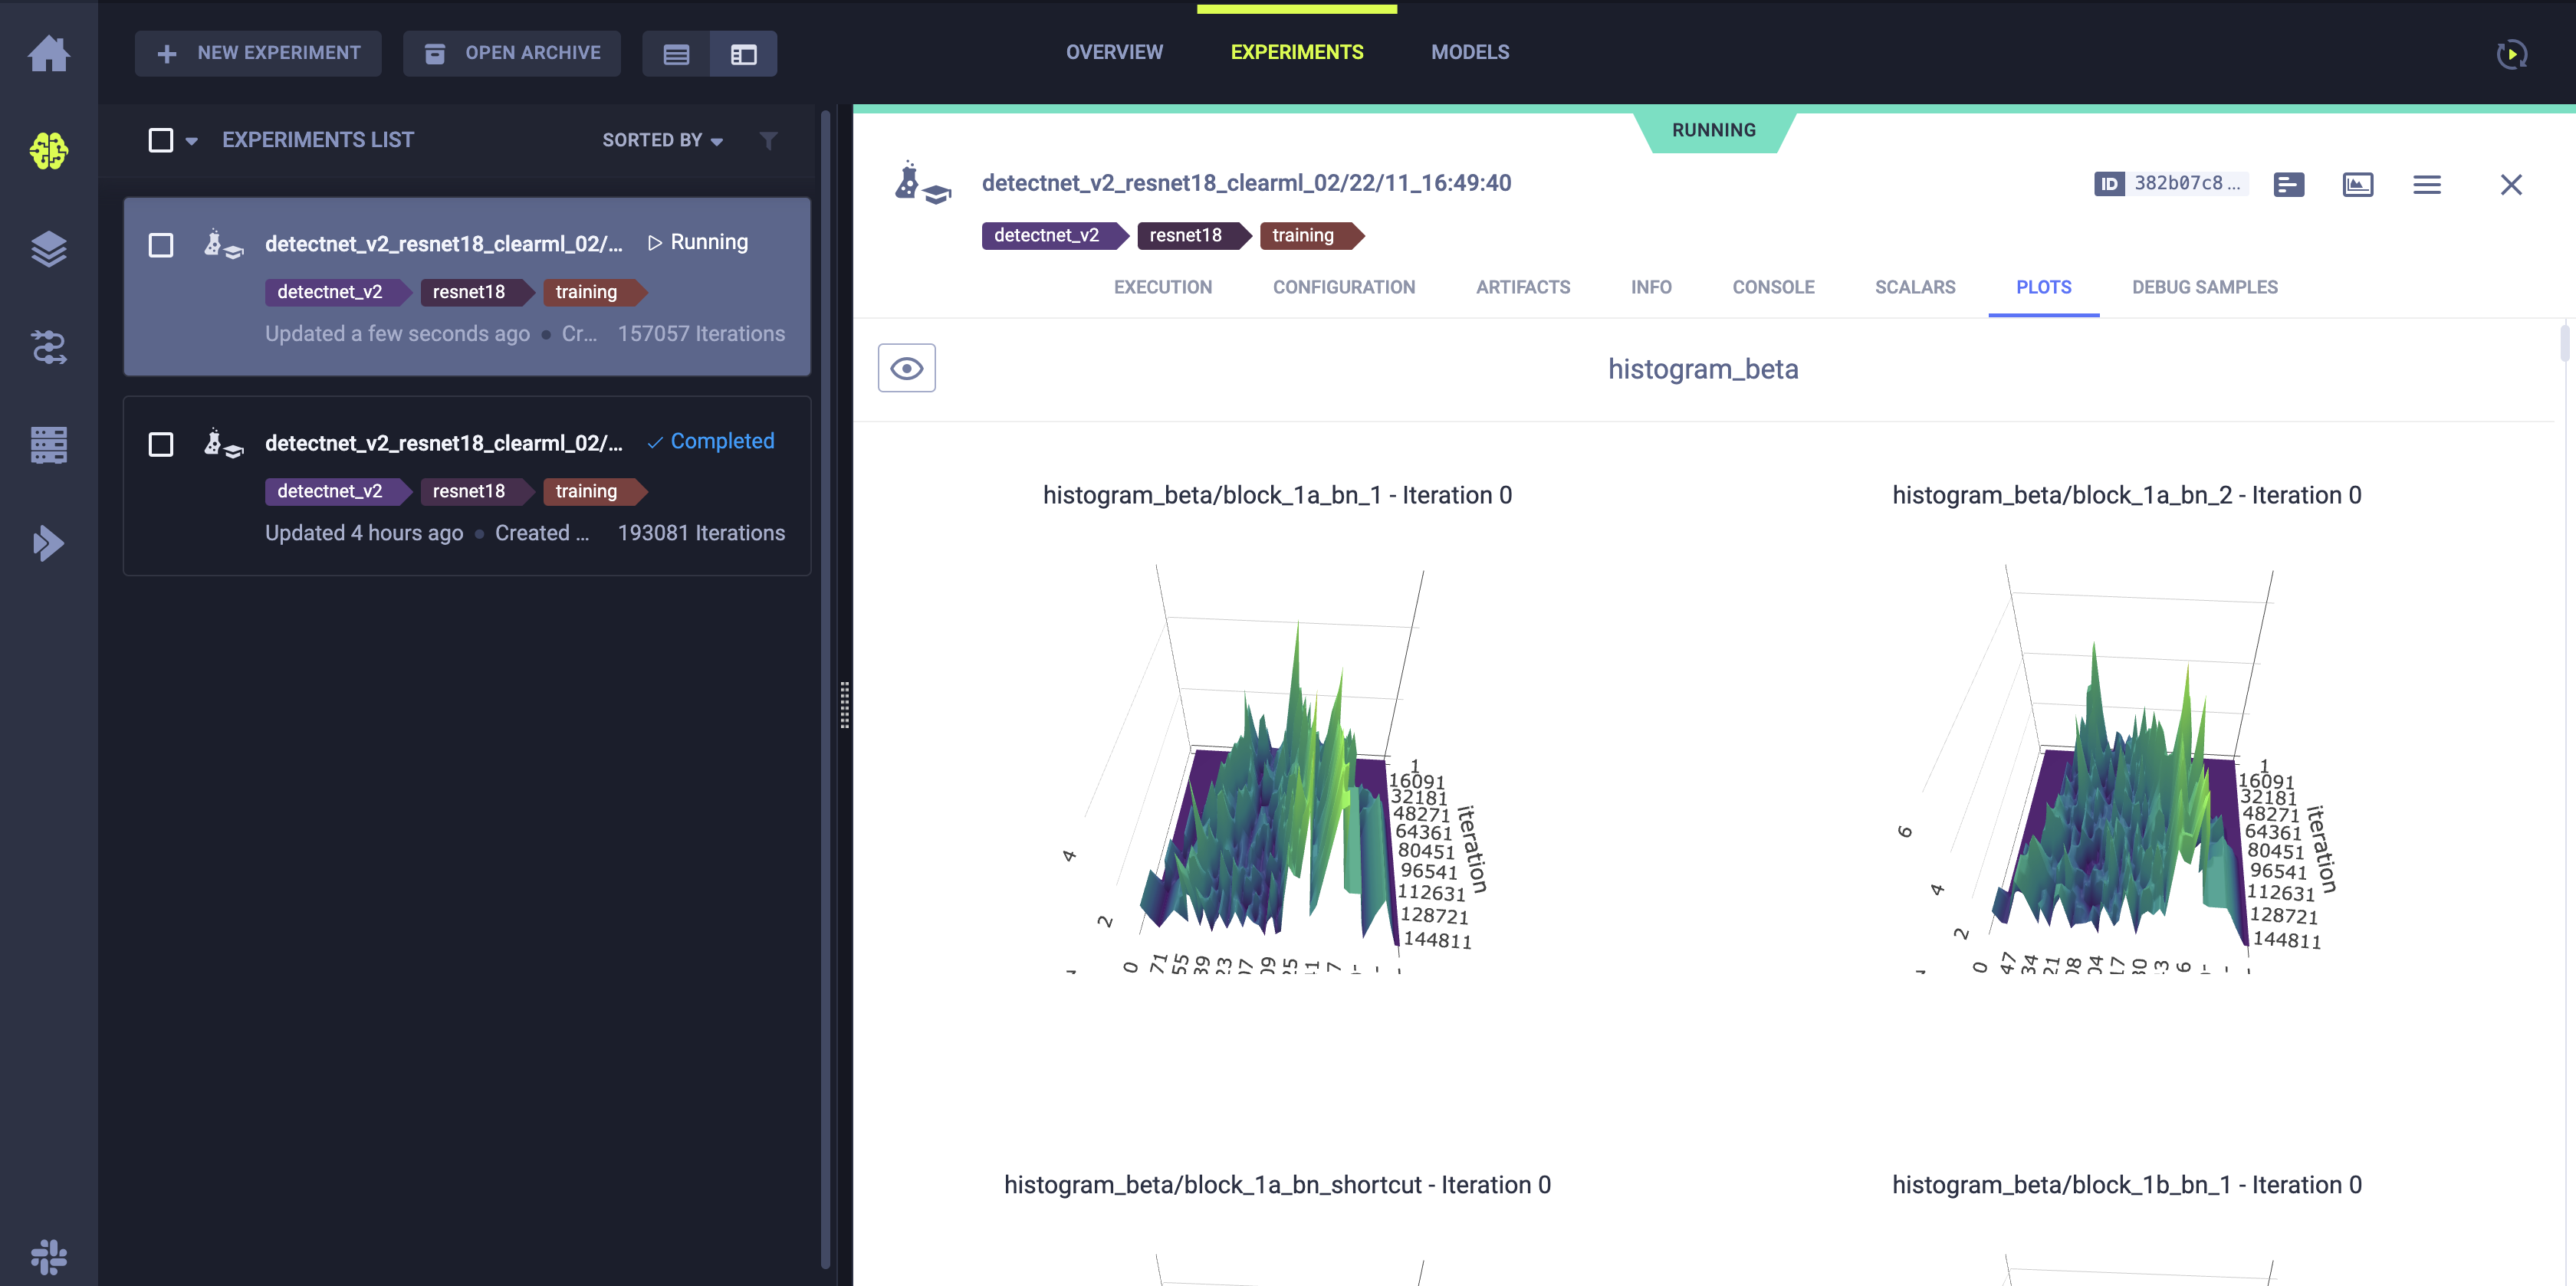Click the home icon in sidebar
2576x1286 pixels.
coord(48,53)
